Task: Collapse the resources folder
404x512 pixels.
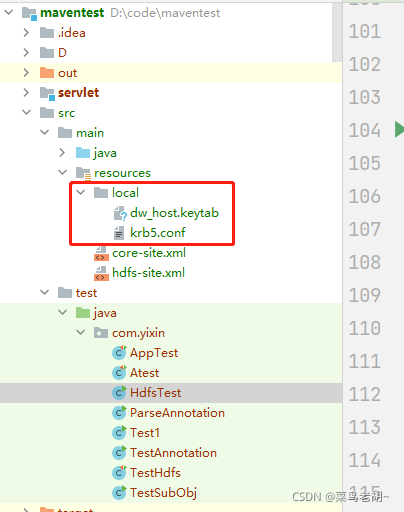Action: (62, 172)
